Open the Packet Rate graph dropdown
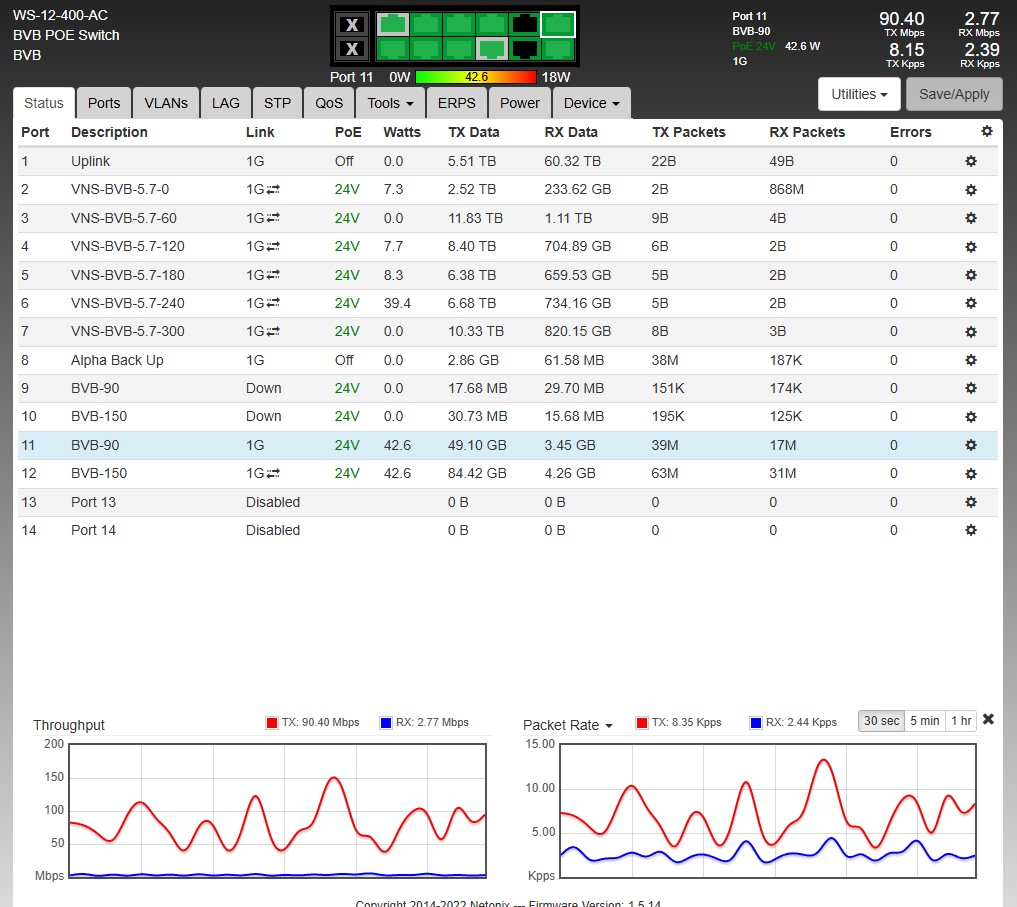 [x=568, y=725]
